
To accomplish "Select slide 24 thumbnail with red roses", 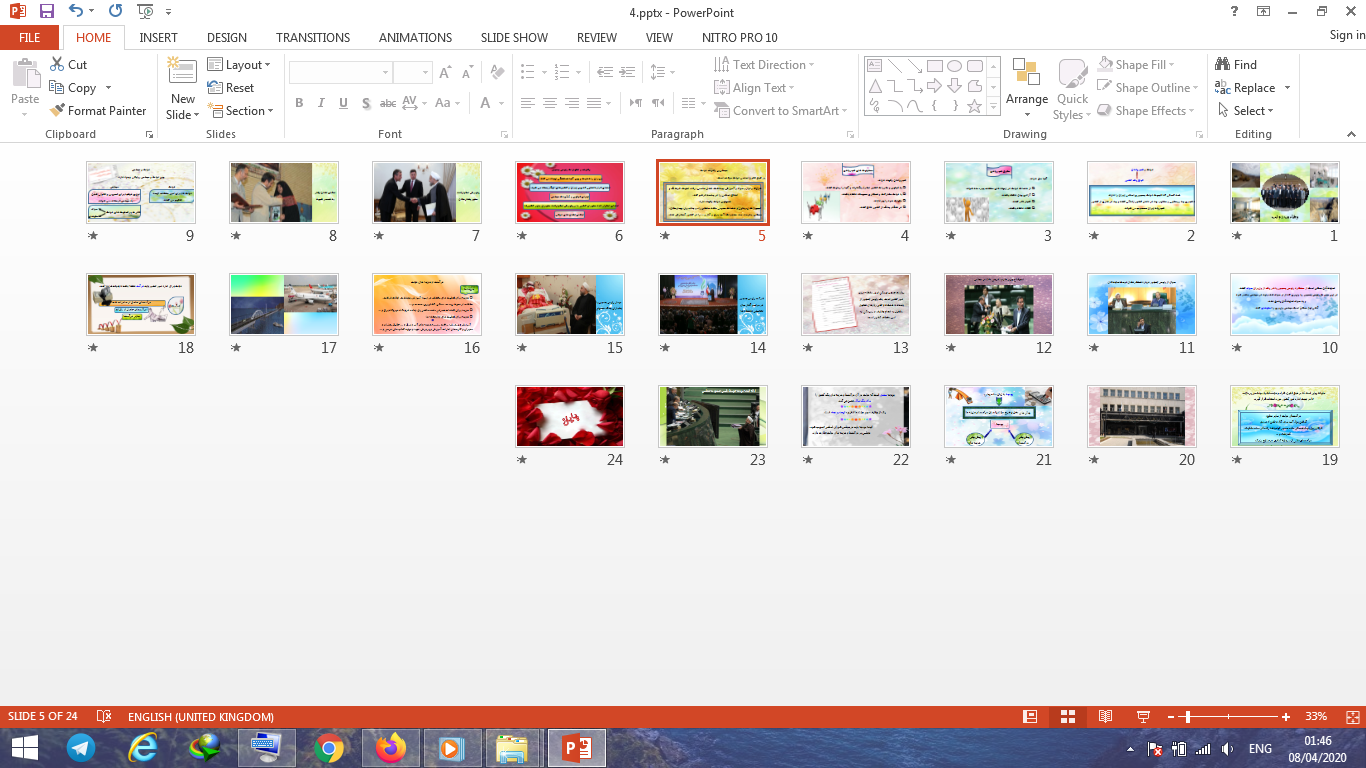I will [570, 416].
